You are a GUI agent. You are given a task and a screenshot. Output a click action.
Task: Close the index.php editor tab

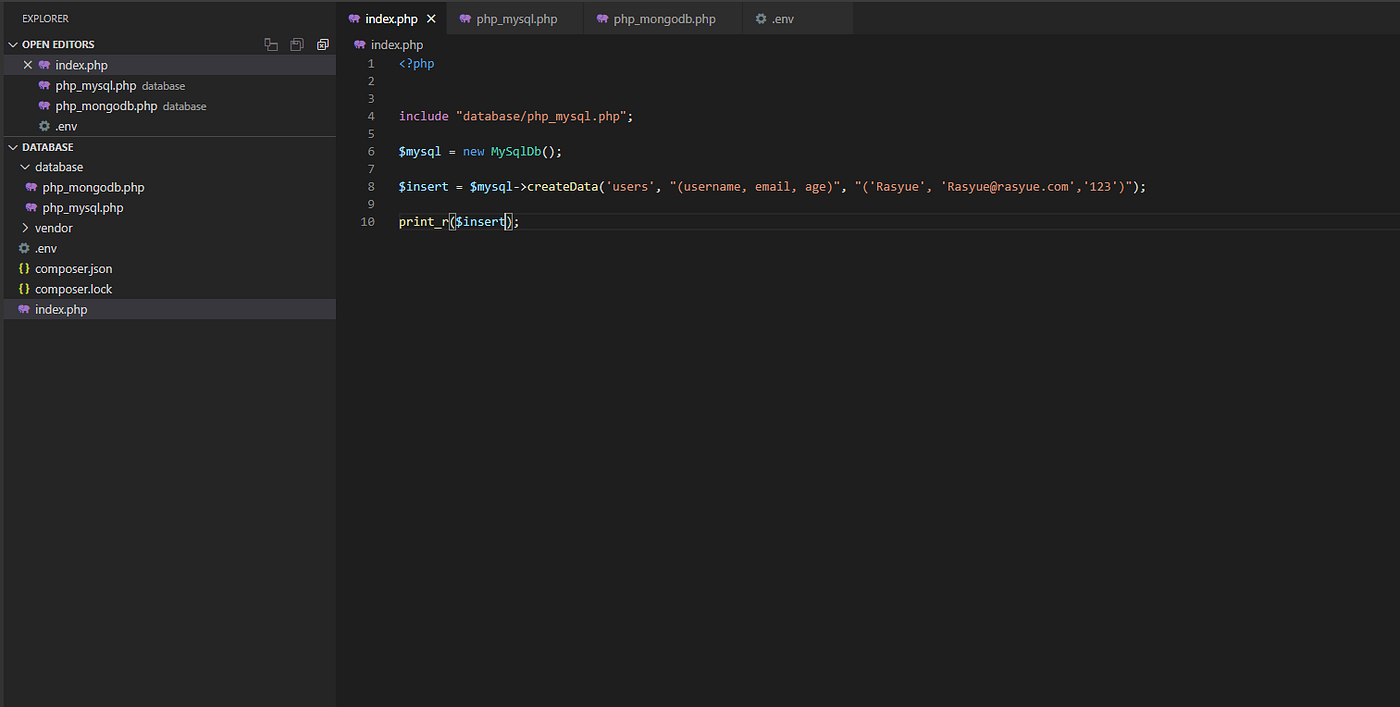point(431,19)
